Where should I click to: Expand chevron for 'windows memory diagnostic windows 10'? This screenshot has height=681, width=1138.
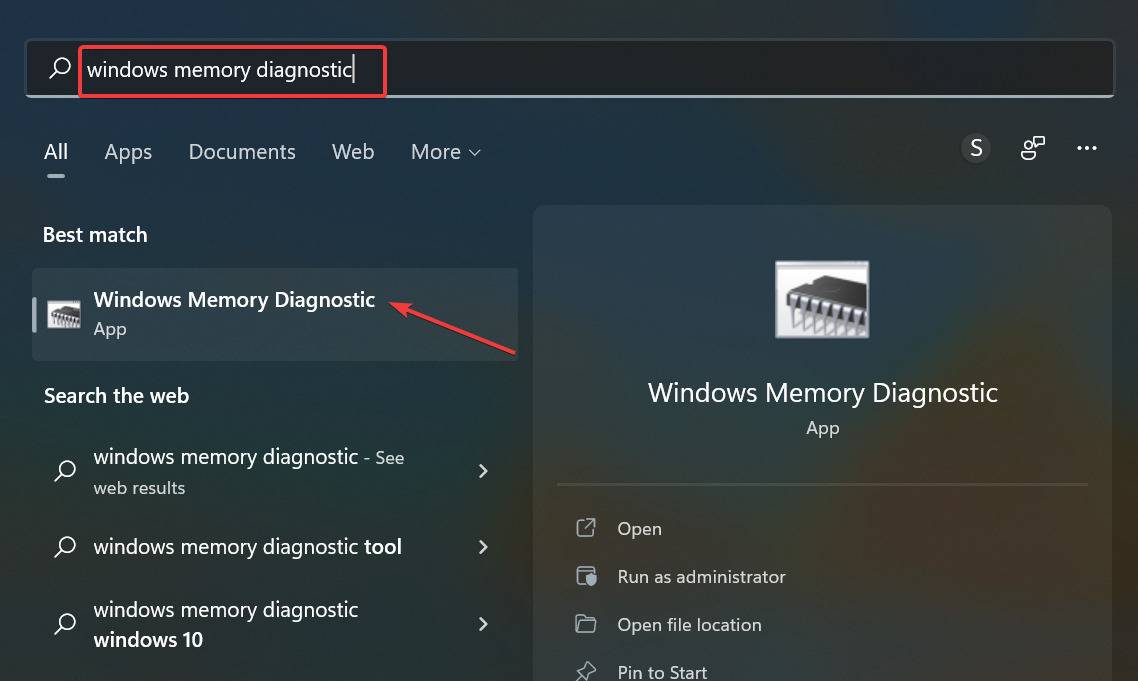[483, 624]
